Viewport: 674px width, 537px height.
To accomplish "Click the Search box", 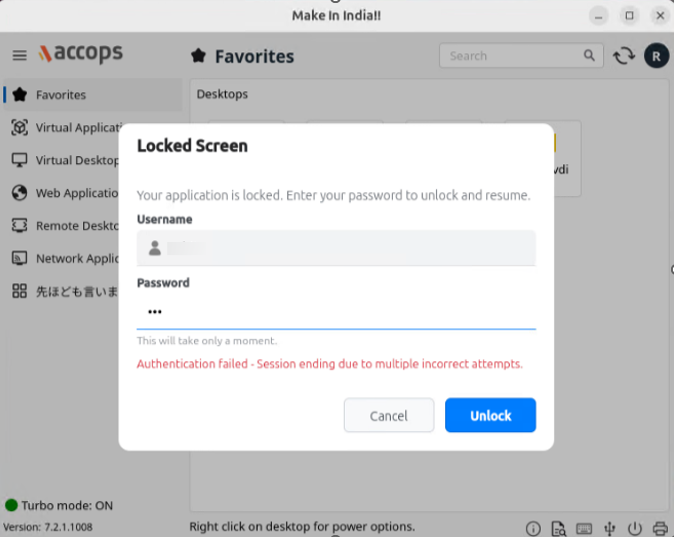I will click(x=521, y=55).
